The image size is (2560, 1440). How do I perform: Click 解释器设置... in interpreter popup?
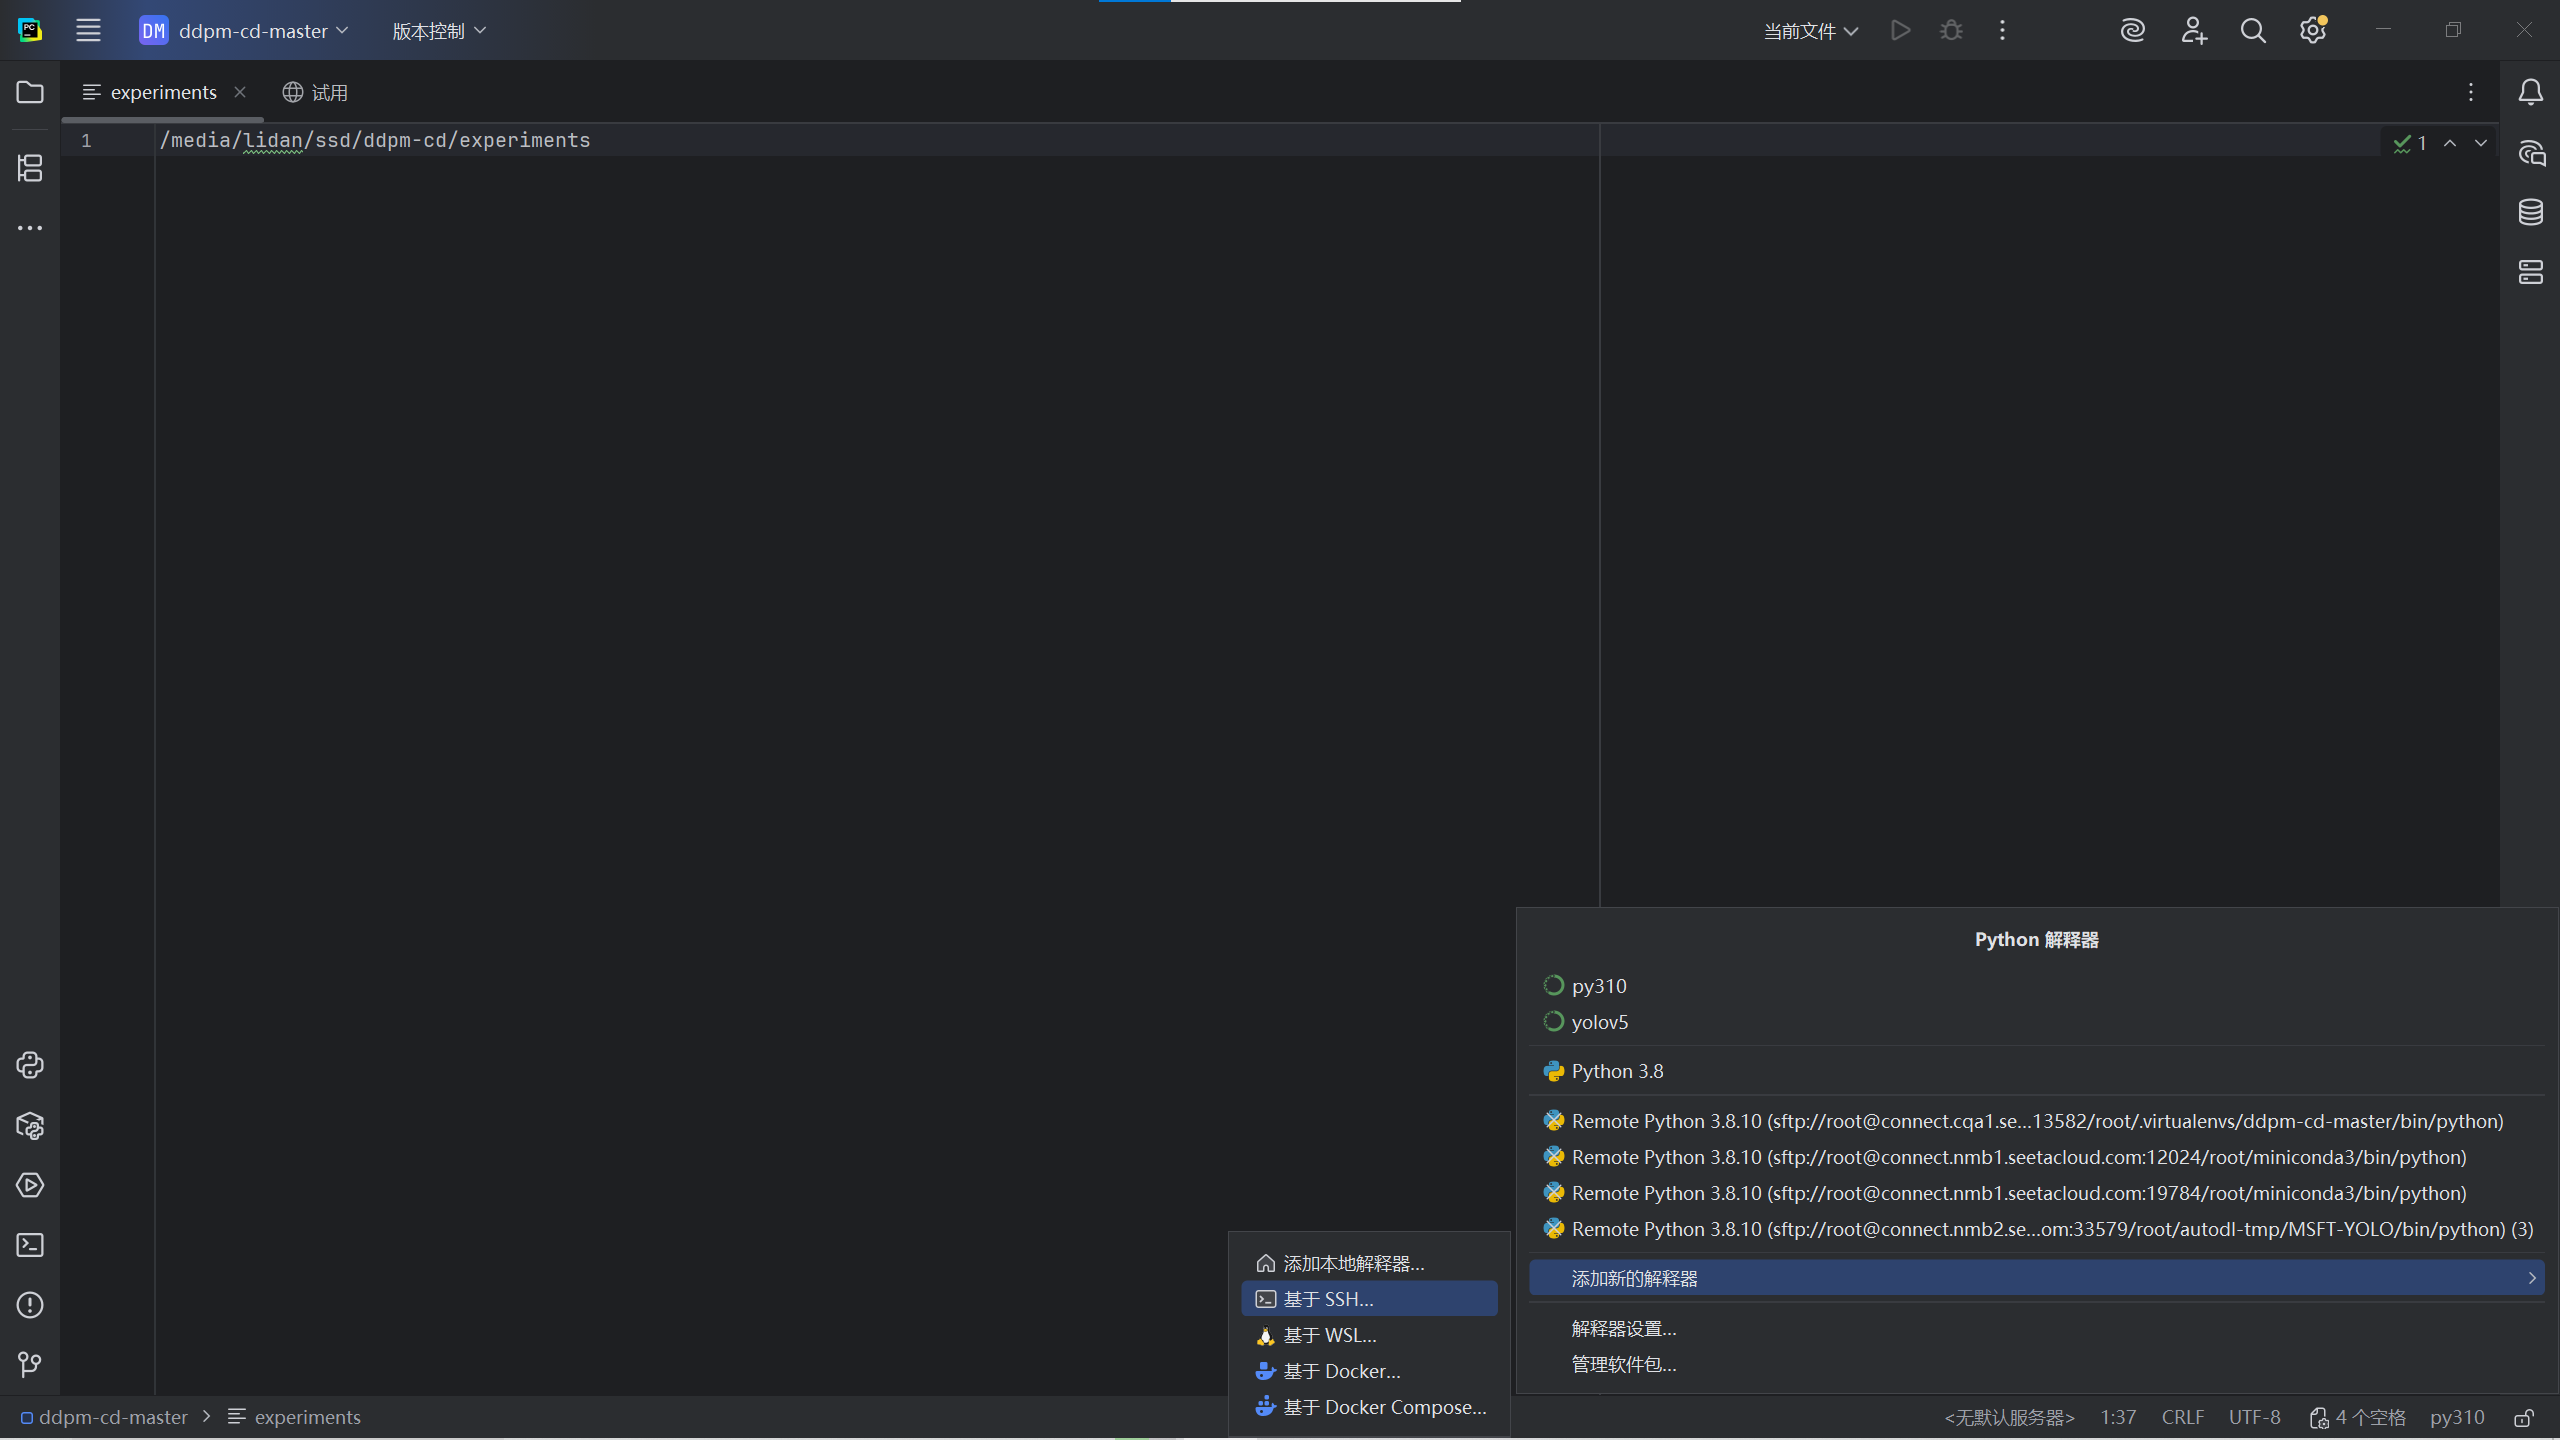pos(1623,1328)
